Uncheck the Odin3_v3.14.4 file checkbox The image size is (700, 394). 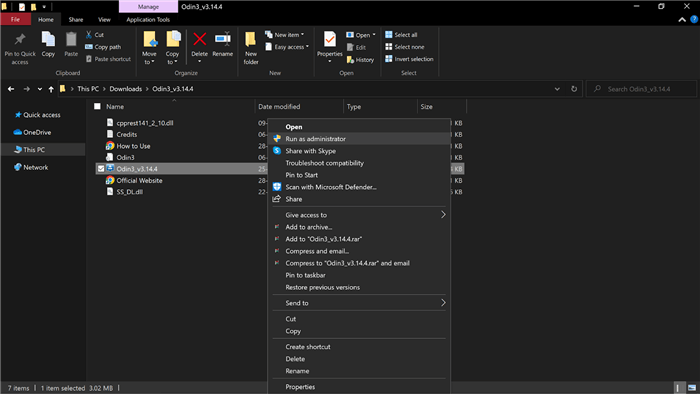pos(101,169)
